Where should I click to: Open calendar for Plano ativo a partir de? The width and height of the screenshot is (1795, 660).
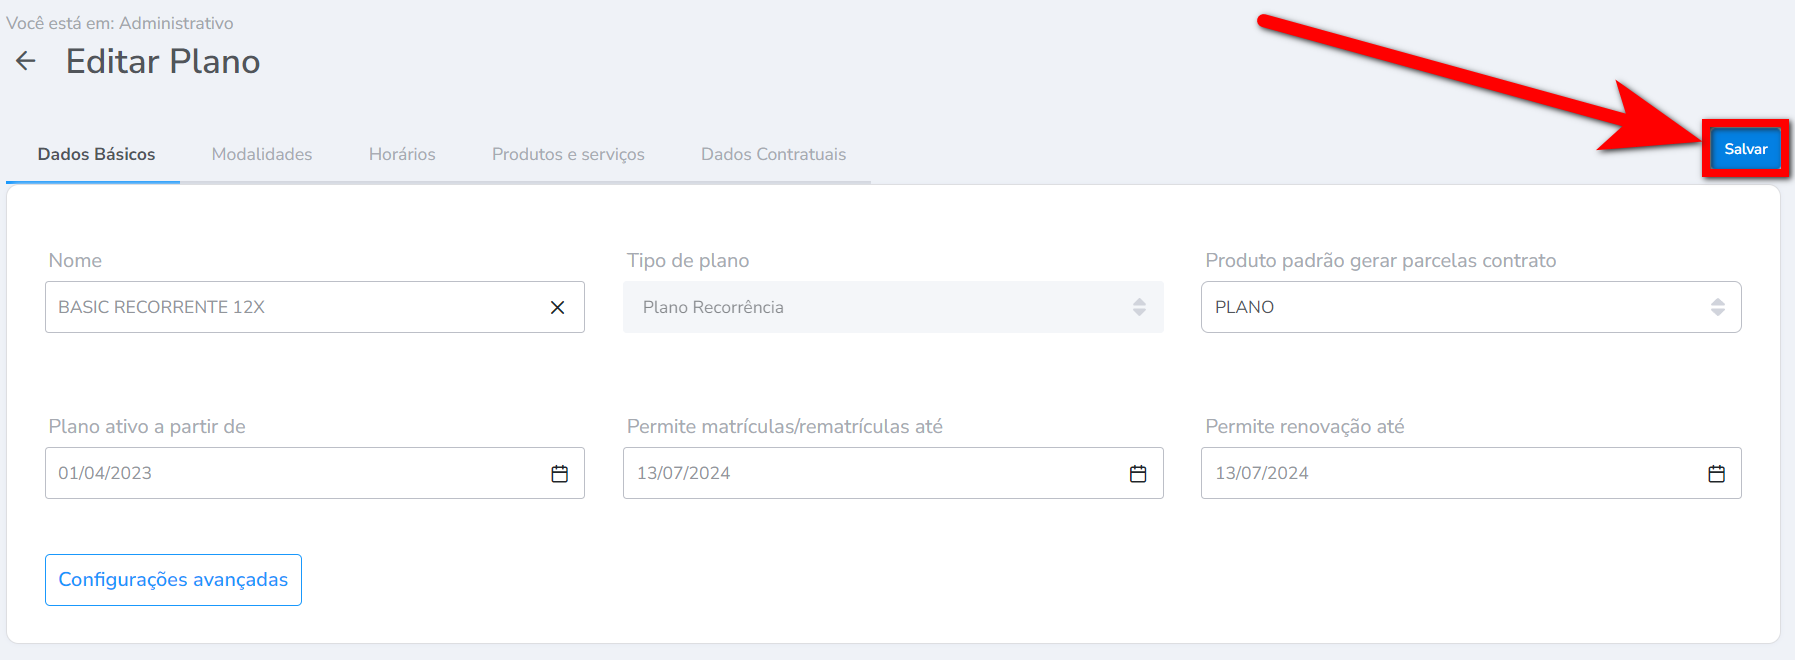(559, 474)
